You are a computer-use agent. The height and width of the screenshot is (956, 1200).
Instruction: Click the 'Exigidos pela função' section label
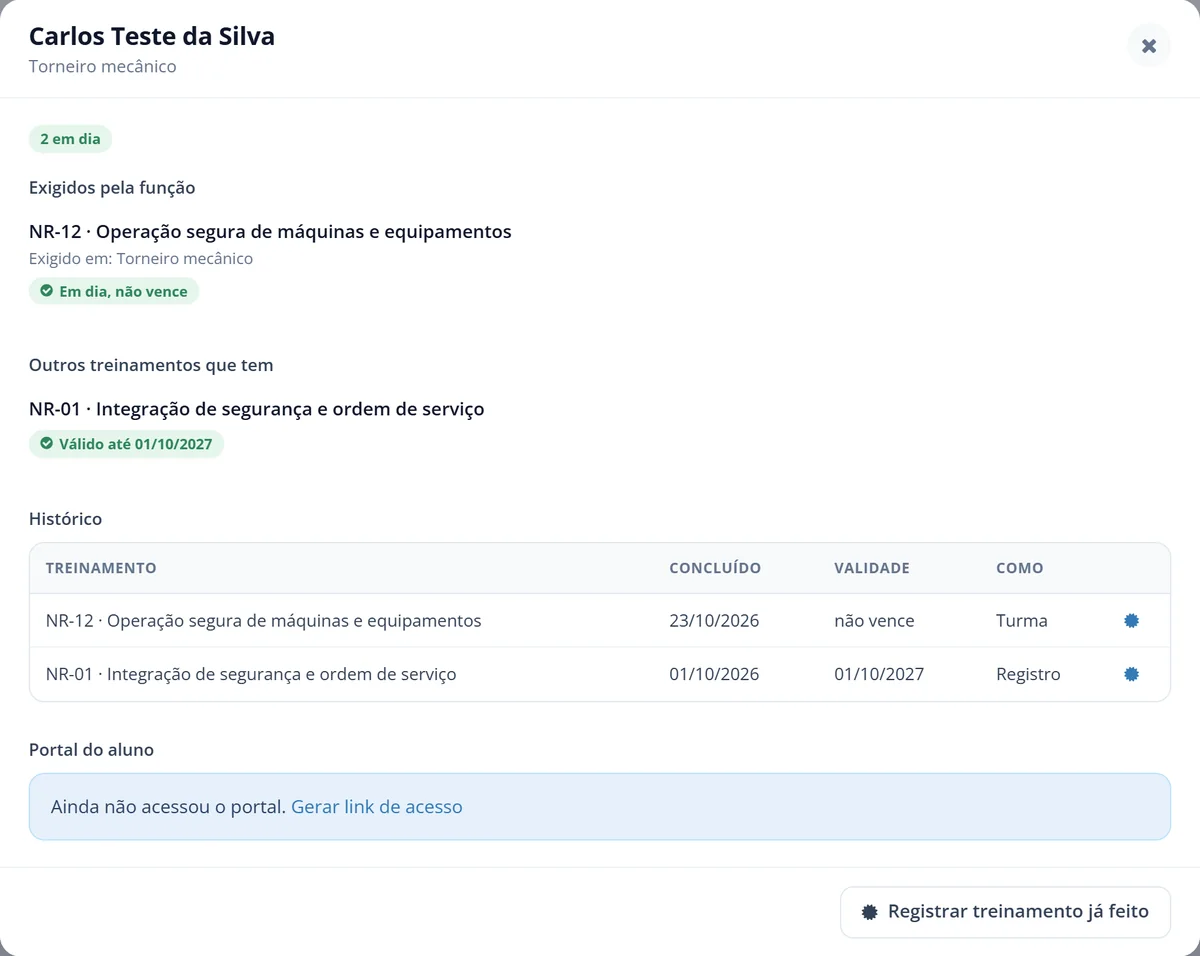click(112, 188)
